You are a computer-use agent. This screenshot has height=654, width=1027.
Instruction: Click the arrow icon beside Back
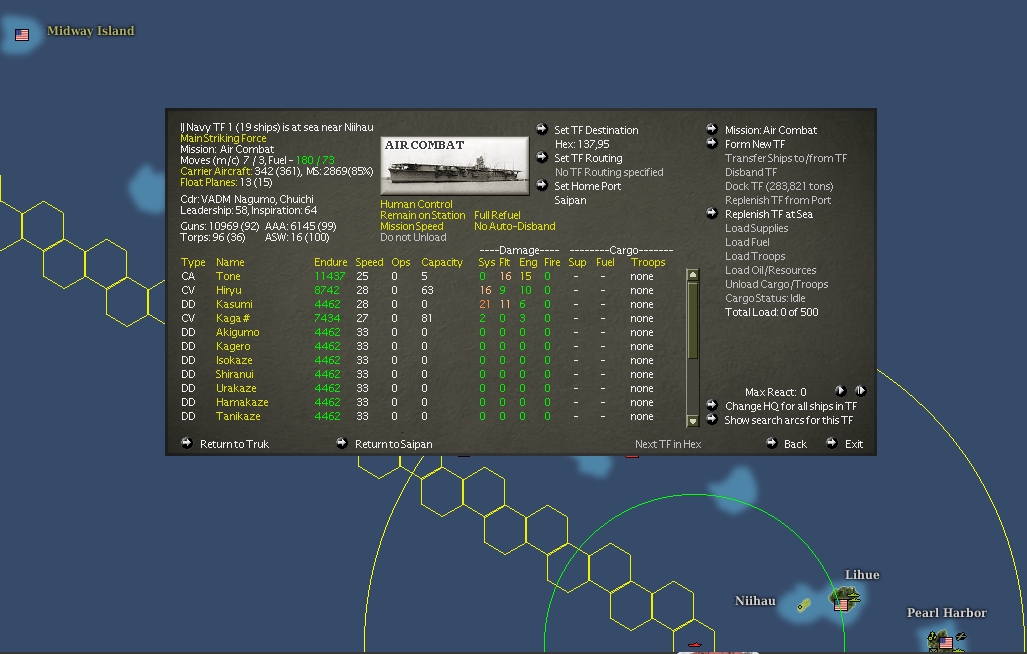click(x=772, y=443)
